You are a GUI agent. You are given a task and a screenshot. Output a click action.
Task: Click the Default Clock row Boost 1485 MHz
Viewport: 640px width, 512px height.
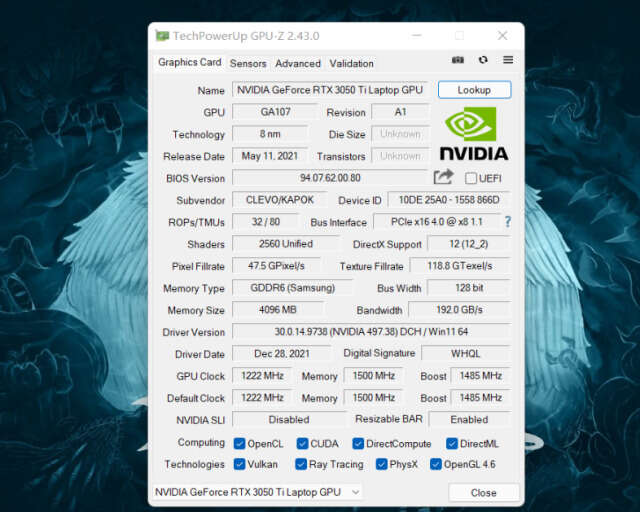(x=480, y=398)
